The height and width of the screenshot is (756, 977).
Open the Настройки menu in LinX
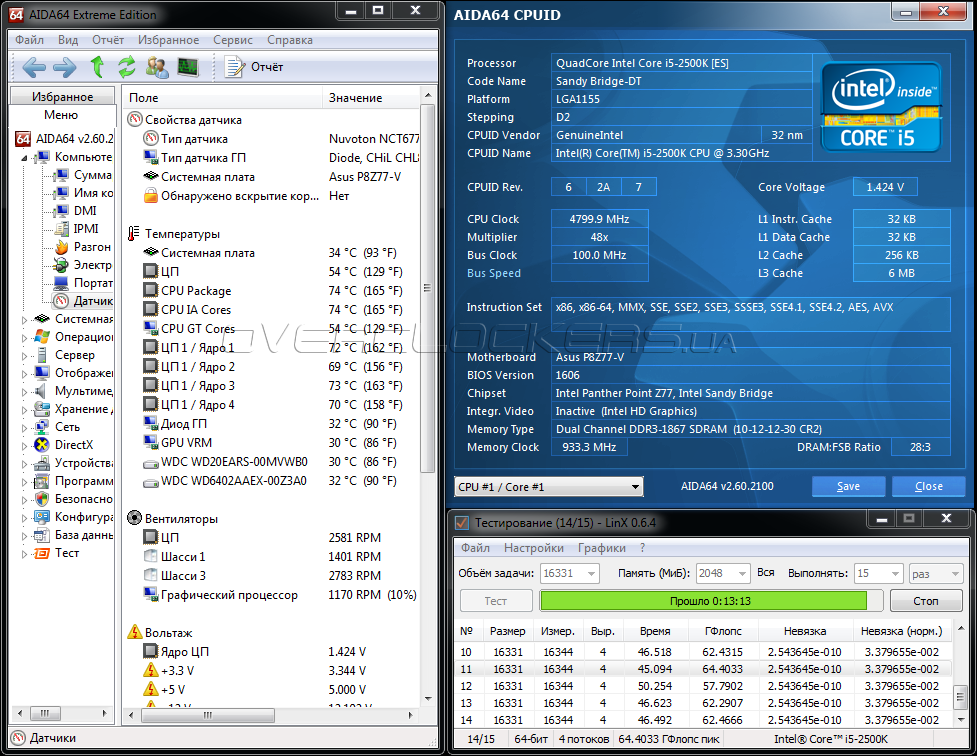[x=533, y=548]
